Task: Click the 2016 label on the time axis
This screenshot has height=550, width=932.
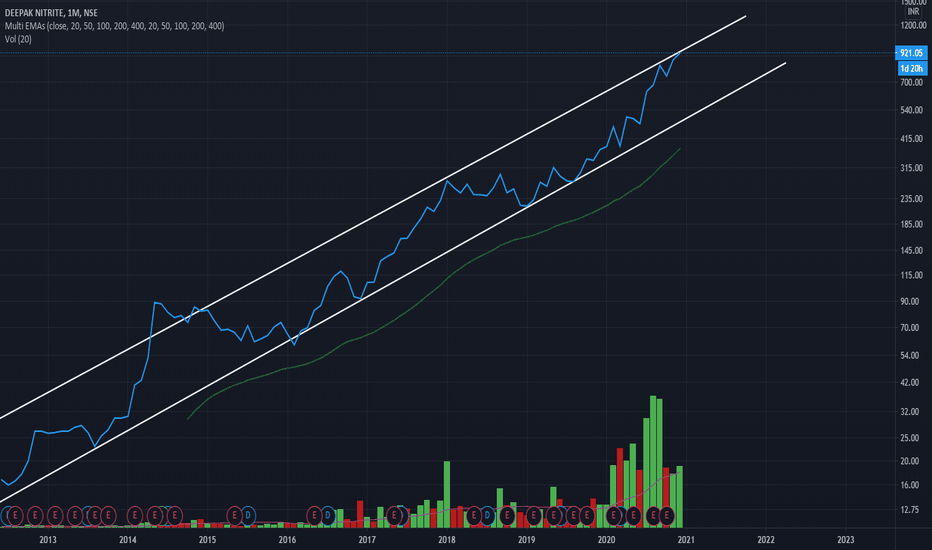Action: [x=287, y=540]
